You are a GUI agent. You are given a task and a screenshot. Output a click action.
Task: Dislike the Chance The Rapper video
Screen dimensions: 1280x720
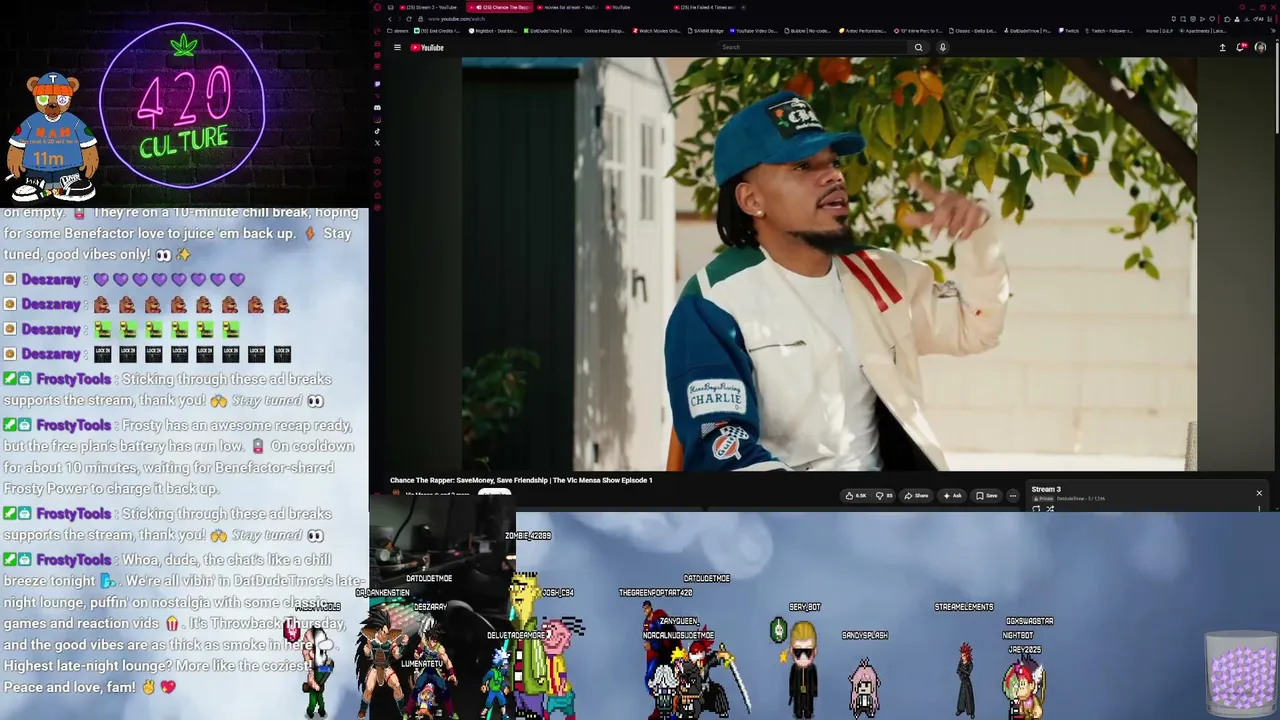[x=884, y=495]
